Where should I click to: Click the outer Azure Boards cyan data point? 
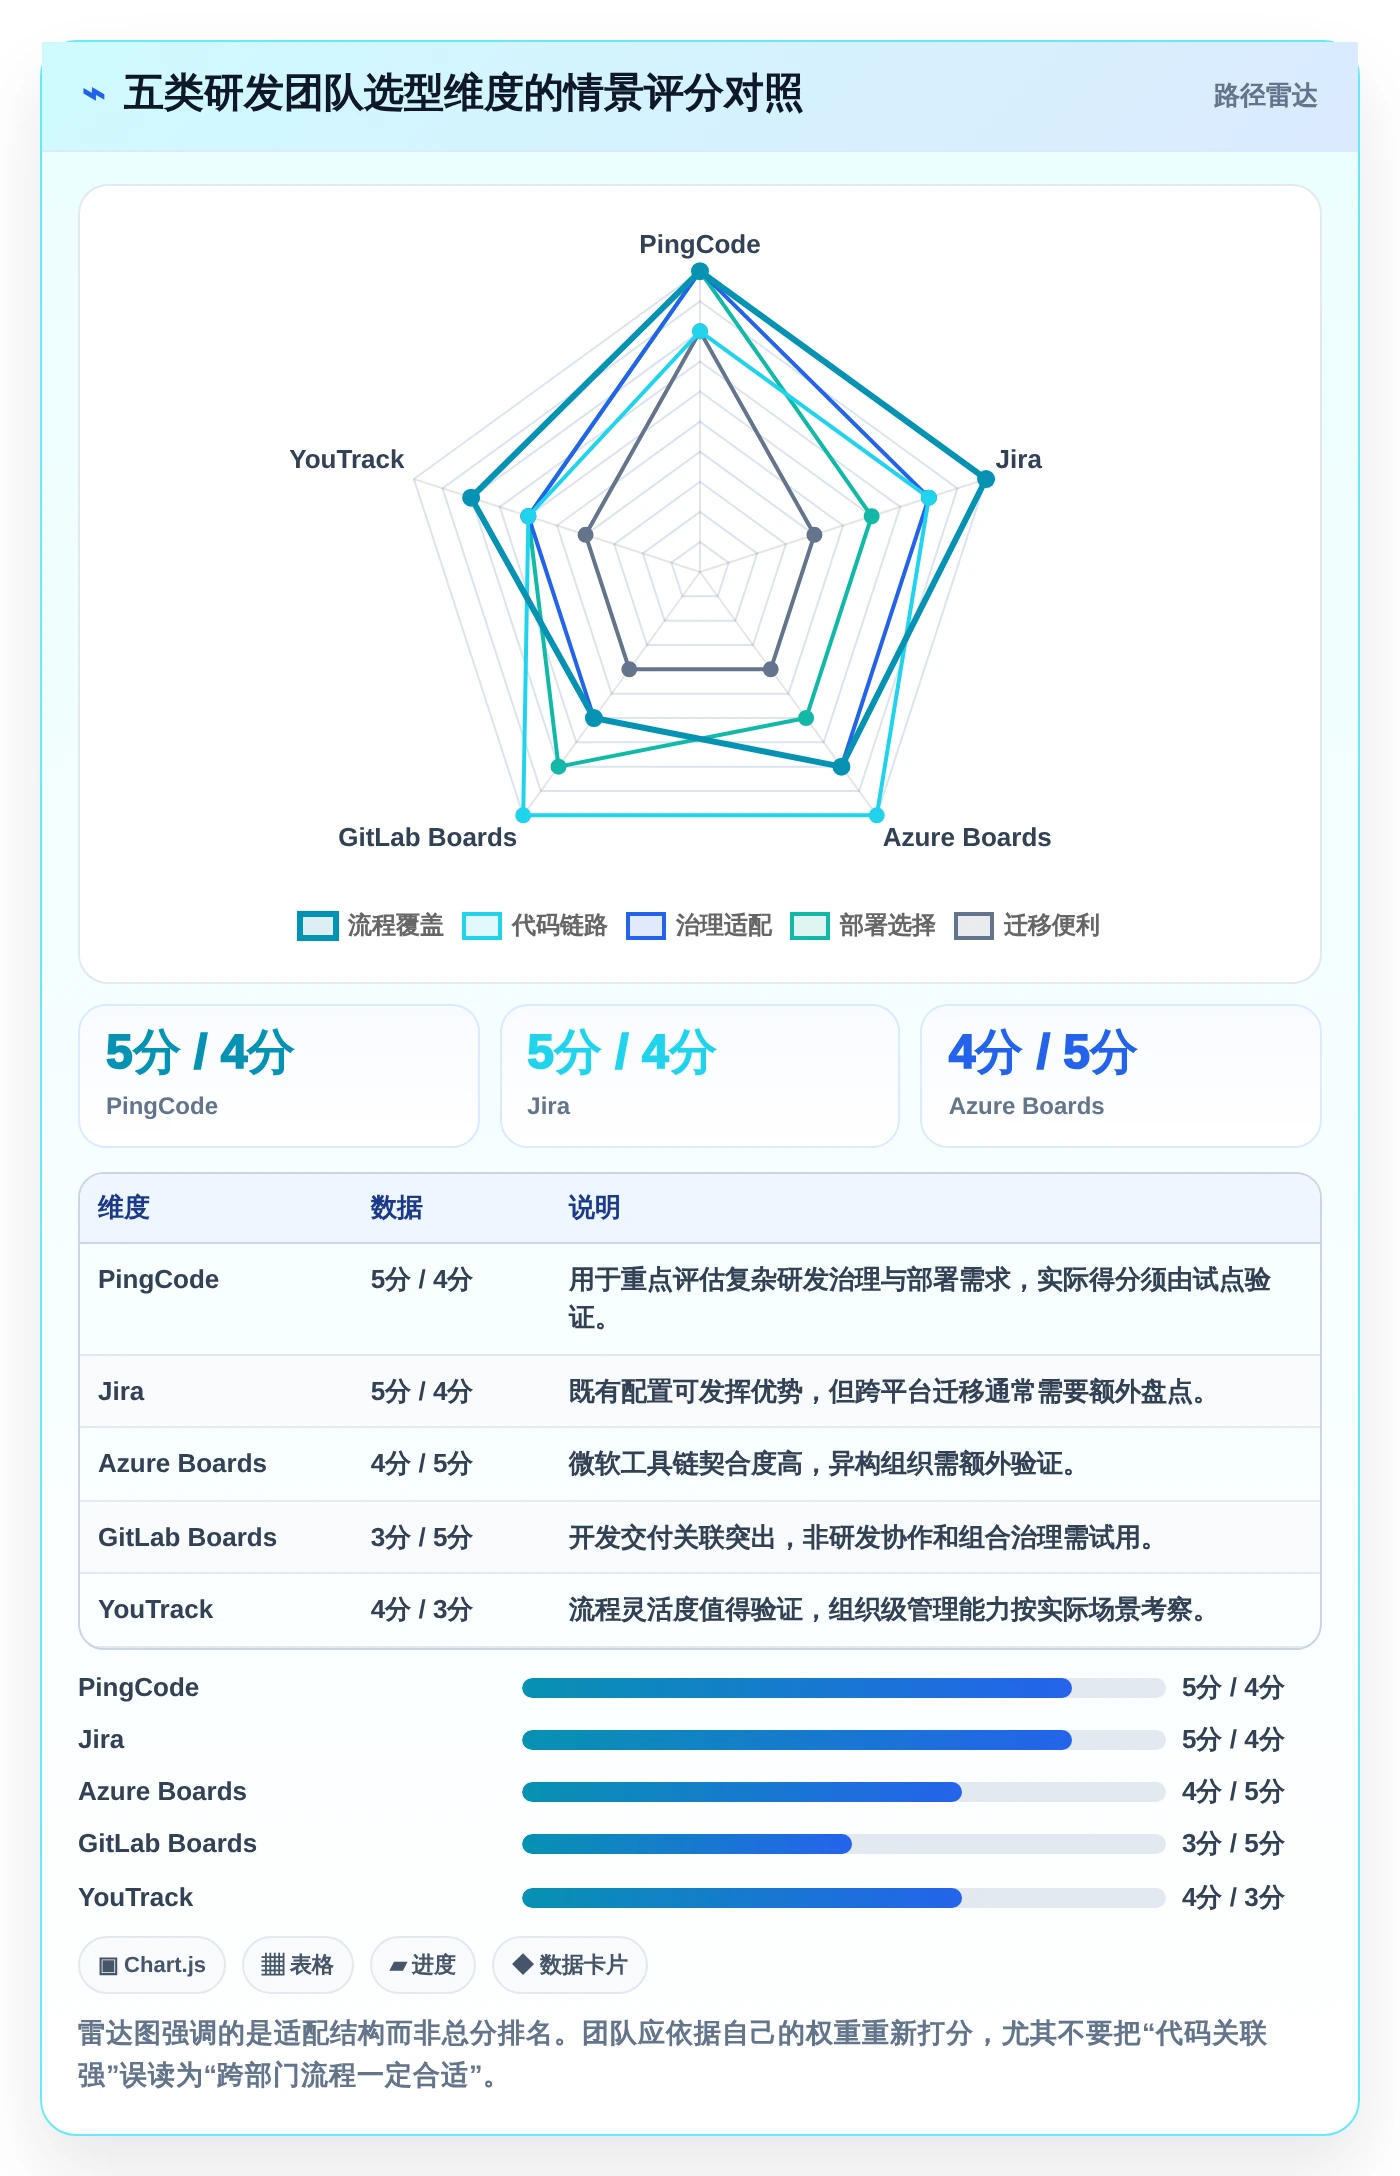click(x=877, y=815)
